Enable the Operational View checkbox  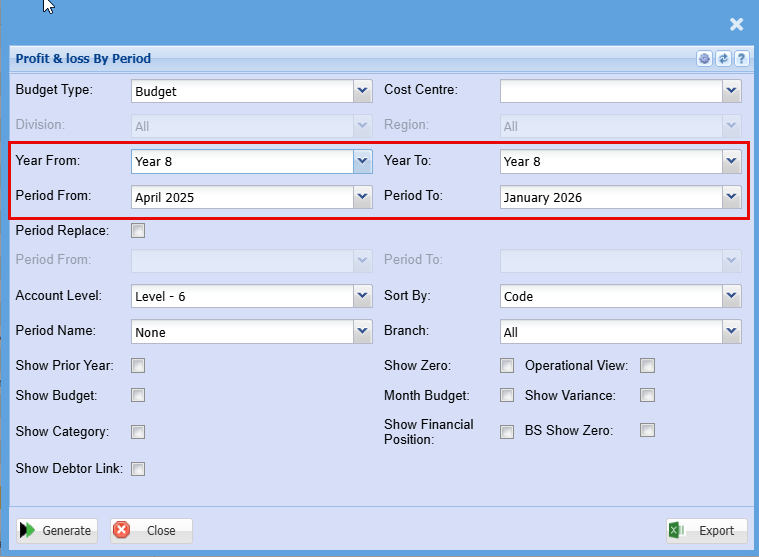[x=648, y=366]
